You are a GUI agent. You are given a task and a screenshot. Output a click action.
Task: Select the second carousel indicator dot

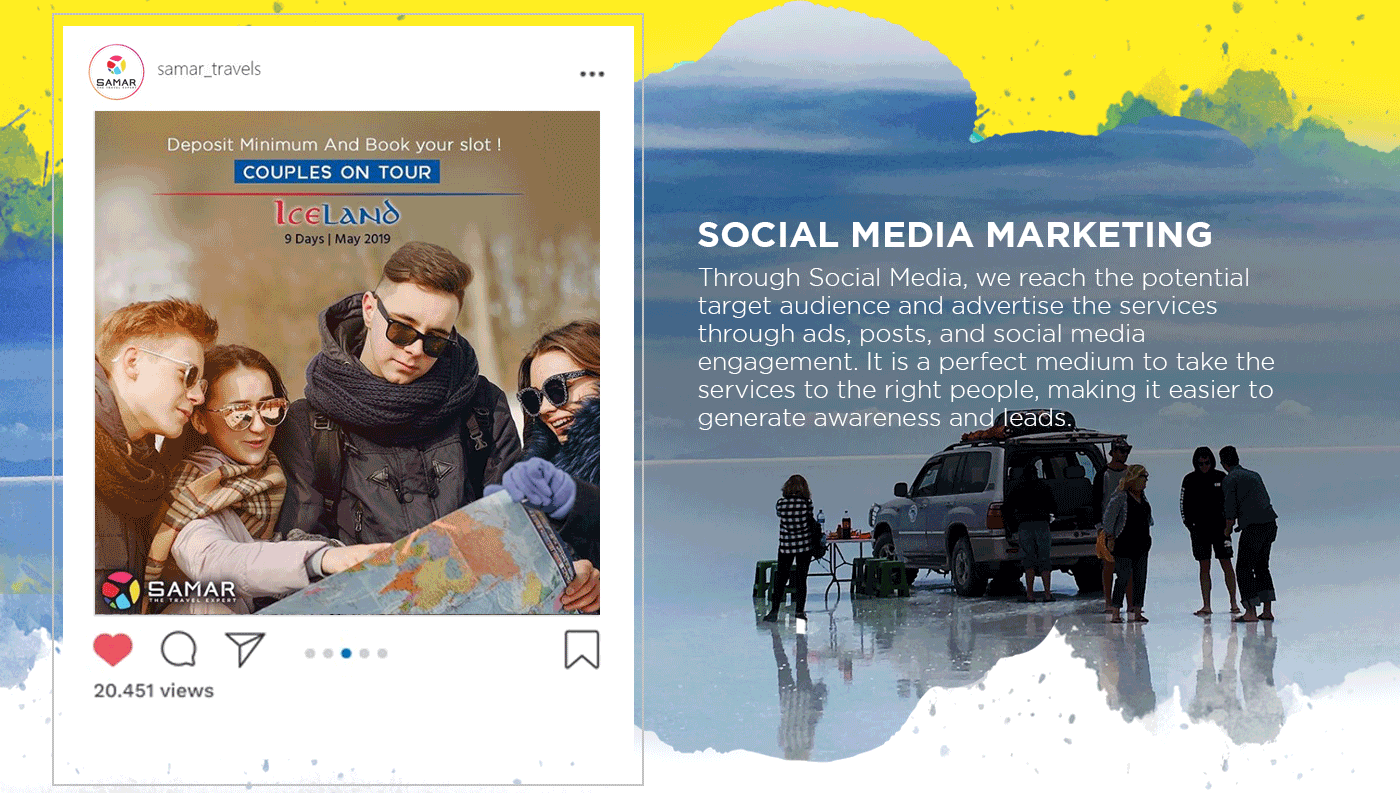pos(328,654)
